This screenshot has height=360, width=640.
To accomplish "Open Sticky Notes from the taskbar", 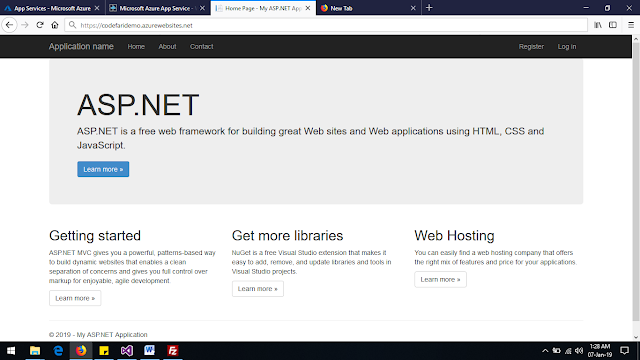I will click(x=104, y=351).
